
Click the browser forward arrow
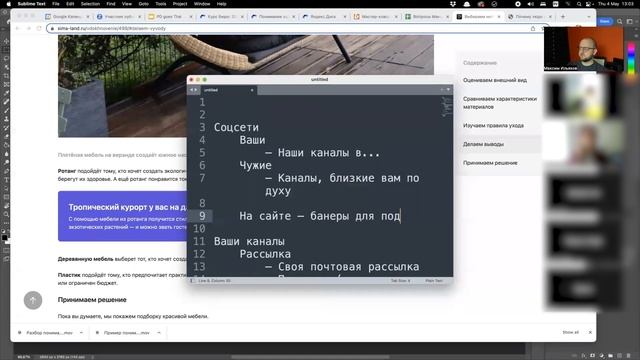[x=28, y=28]
